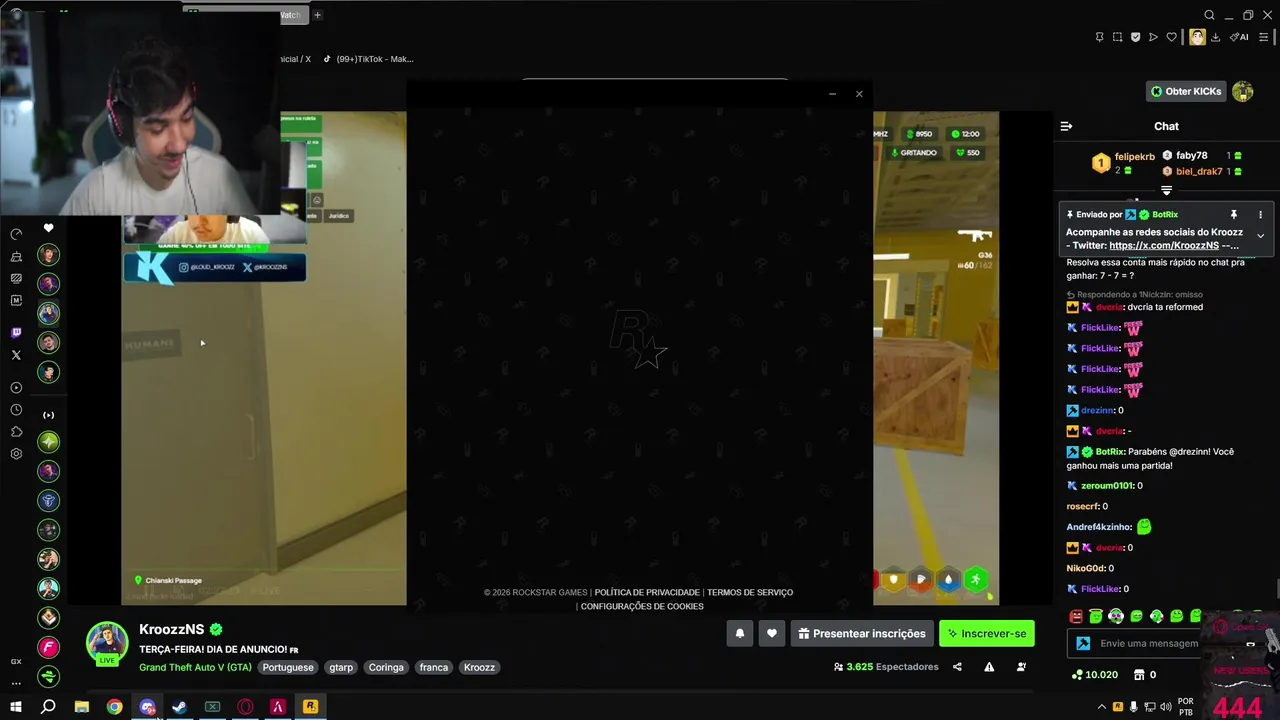The image size is (1280, 720).
Task: Insert the red emote in the chat emote row
Action: coord(1076,616)
